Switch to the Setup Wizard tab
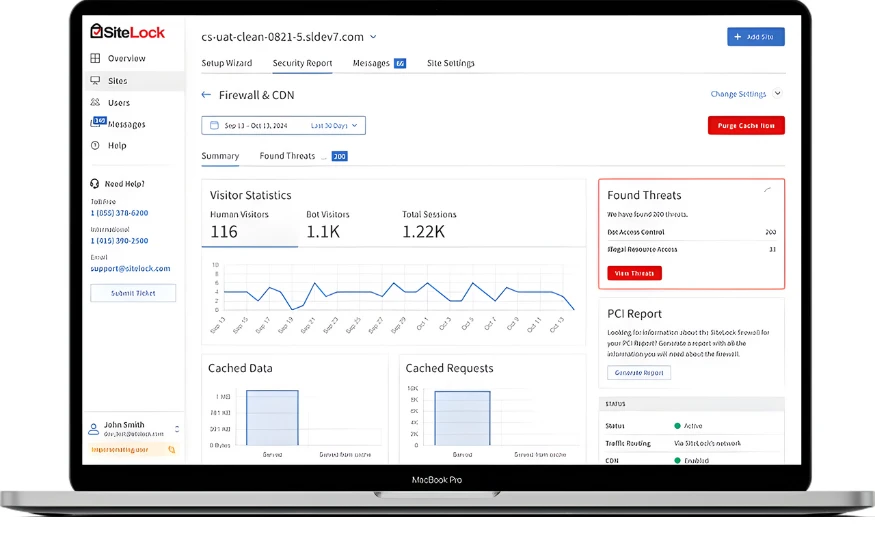 (226, 63)
